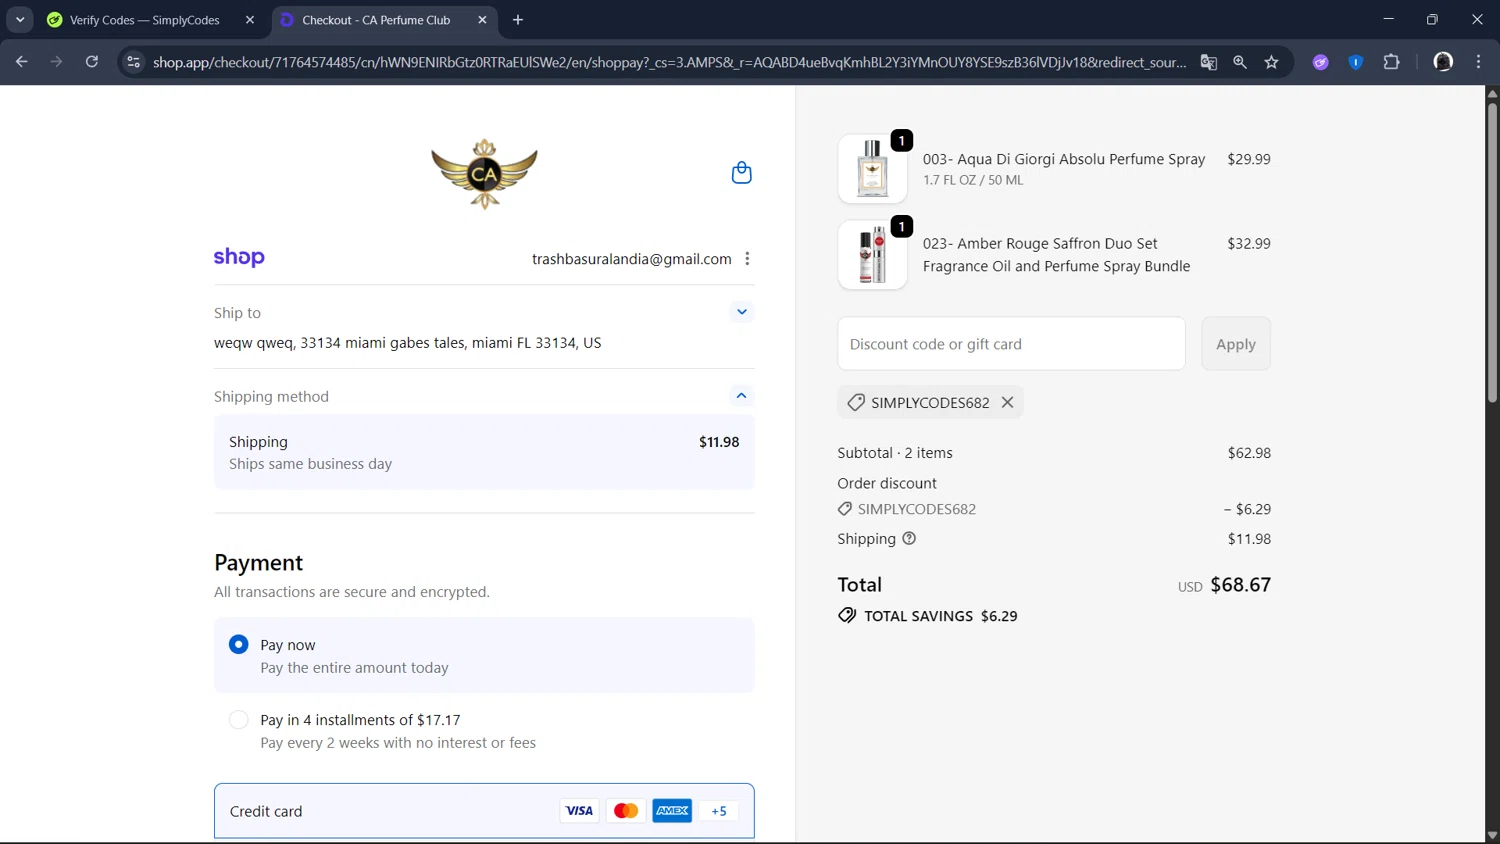Reload the checkout page
Viewport: 1500px width, 844px height.
(x=92, y=62)
